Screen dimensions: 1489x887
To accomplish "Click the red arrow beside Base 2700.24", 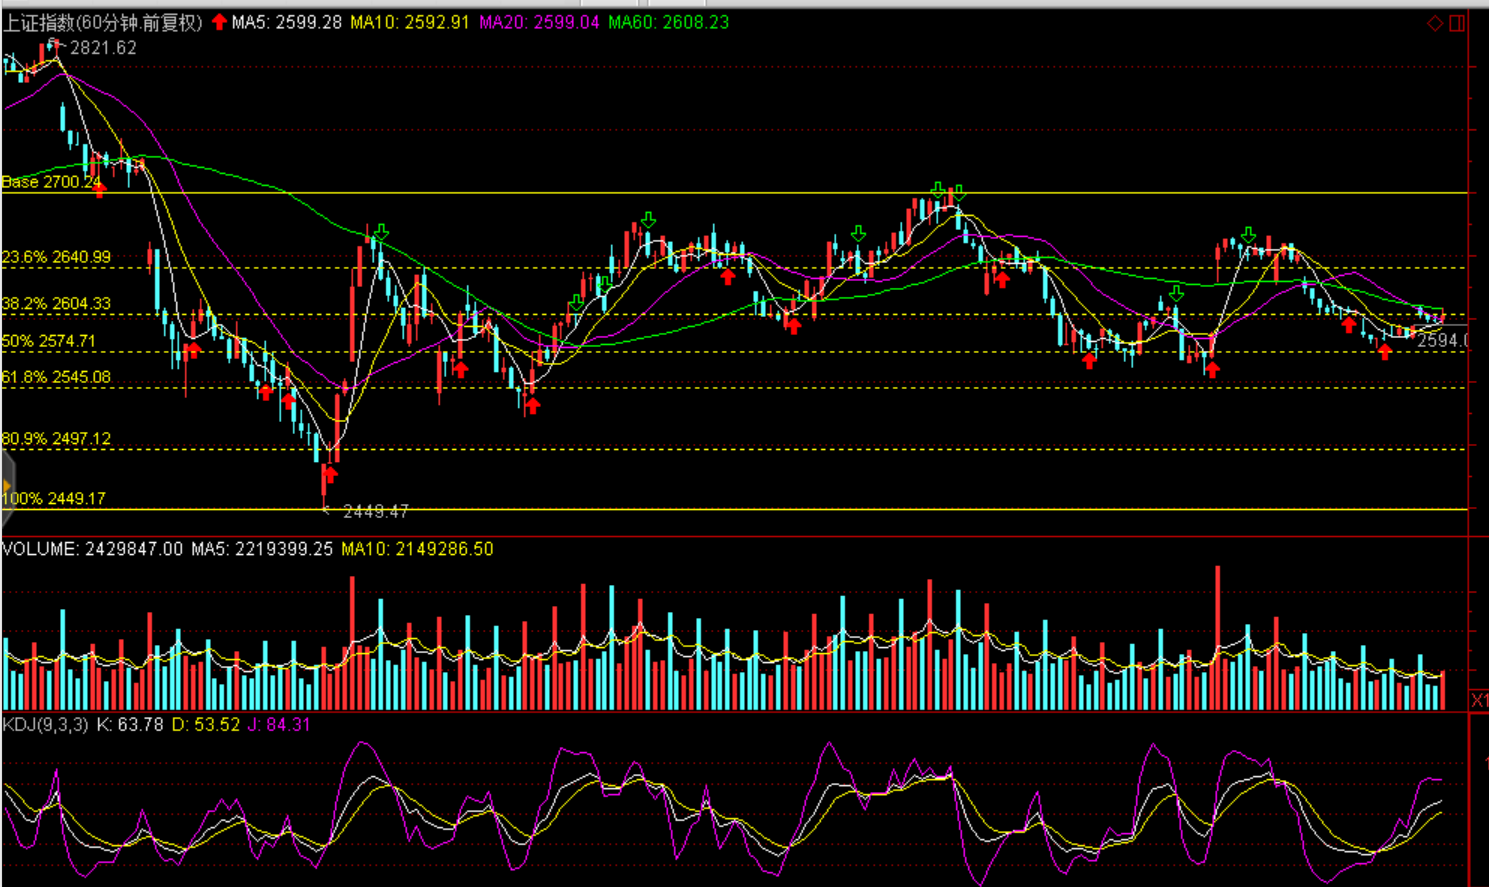I will (x=99, y=189).
